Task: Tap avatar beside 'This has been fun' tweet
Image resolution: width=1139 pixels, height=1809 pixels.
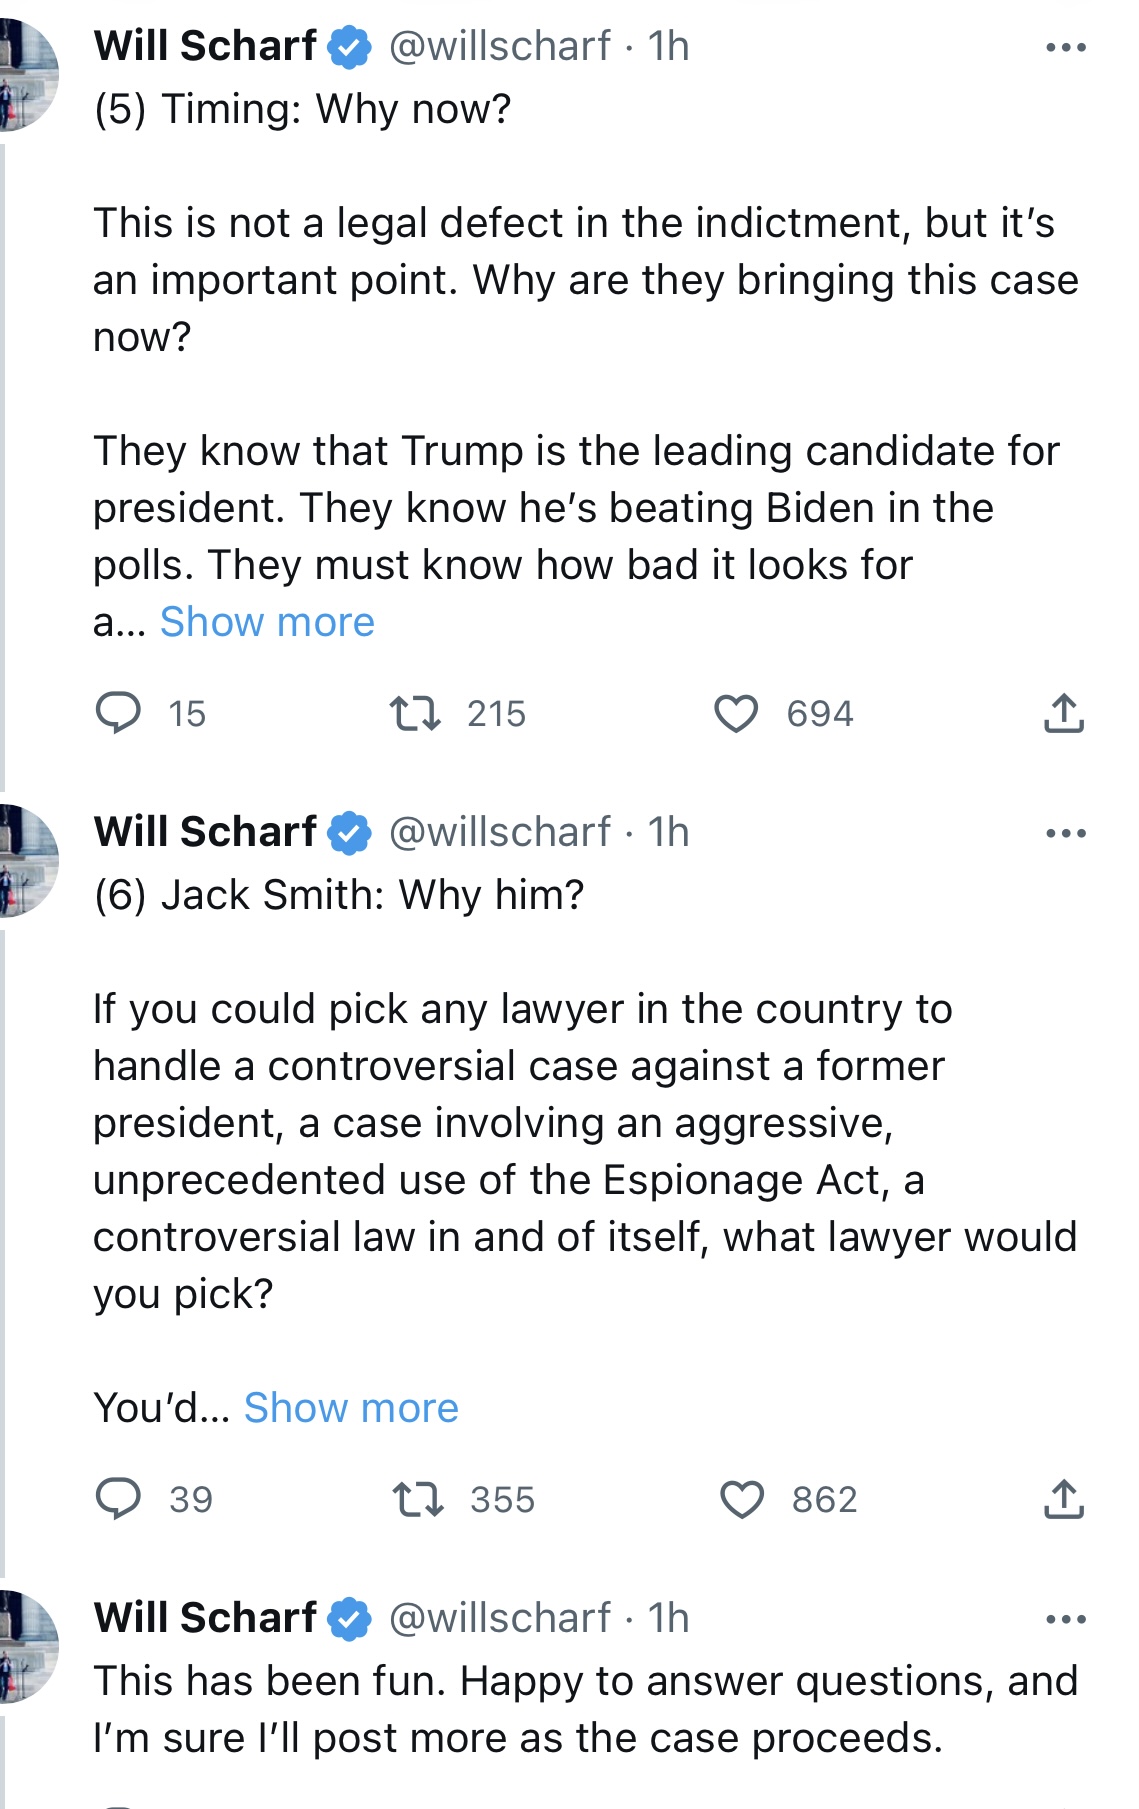Action: (x=28, y=1646)
